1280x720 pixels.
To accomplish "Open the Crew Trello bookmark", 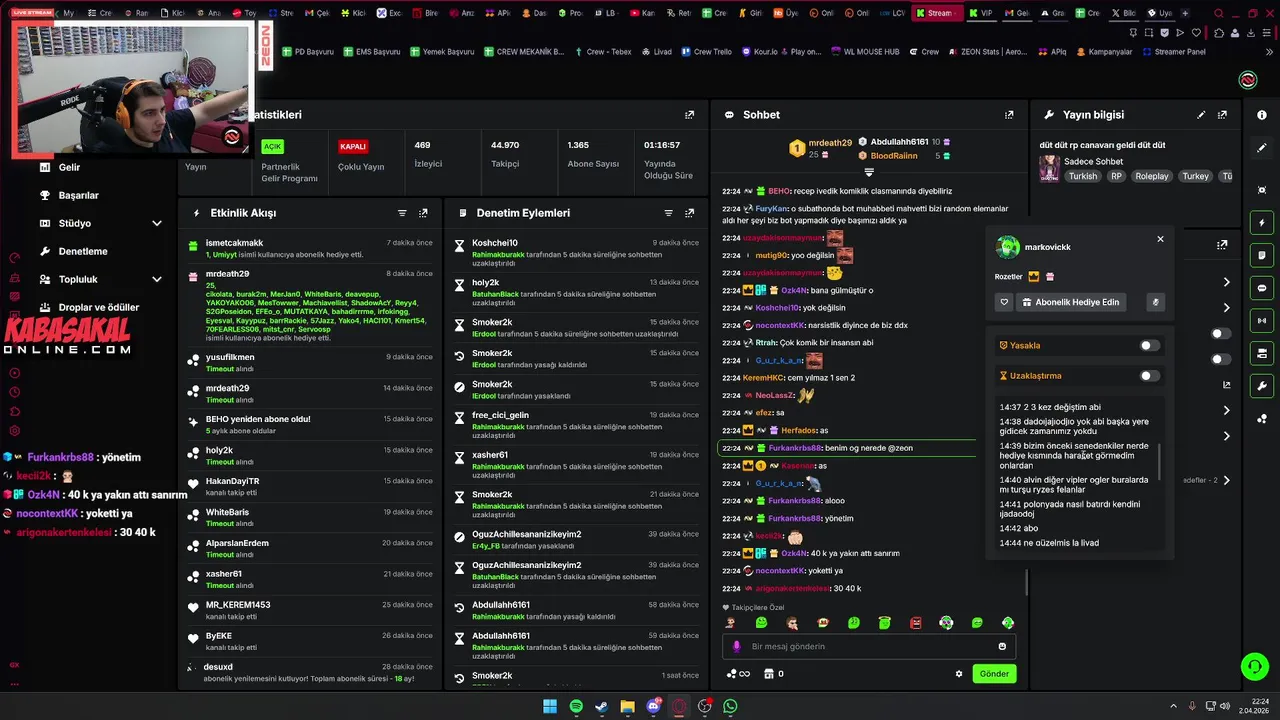I will 707,51.
